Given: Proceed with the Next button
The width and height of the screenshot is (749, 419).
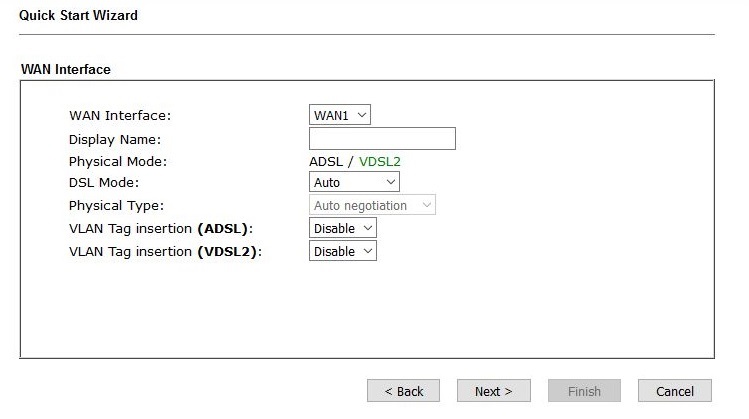Looking at the screenshot, I should click(493, 391).
